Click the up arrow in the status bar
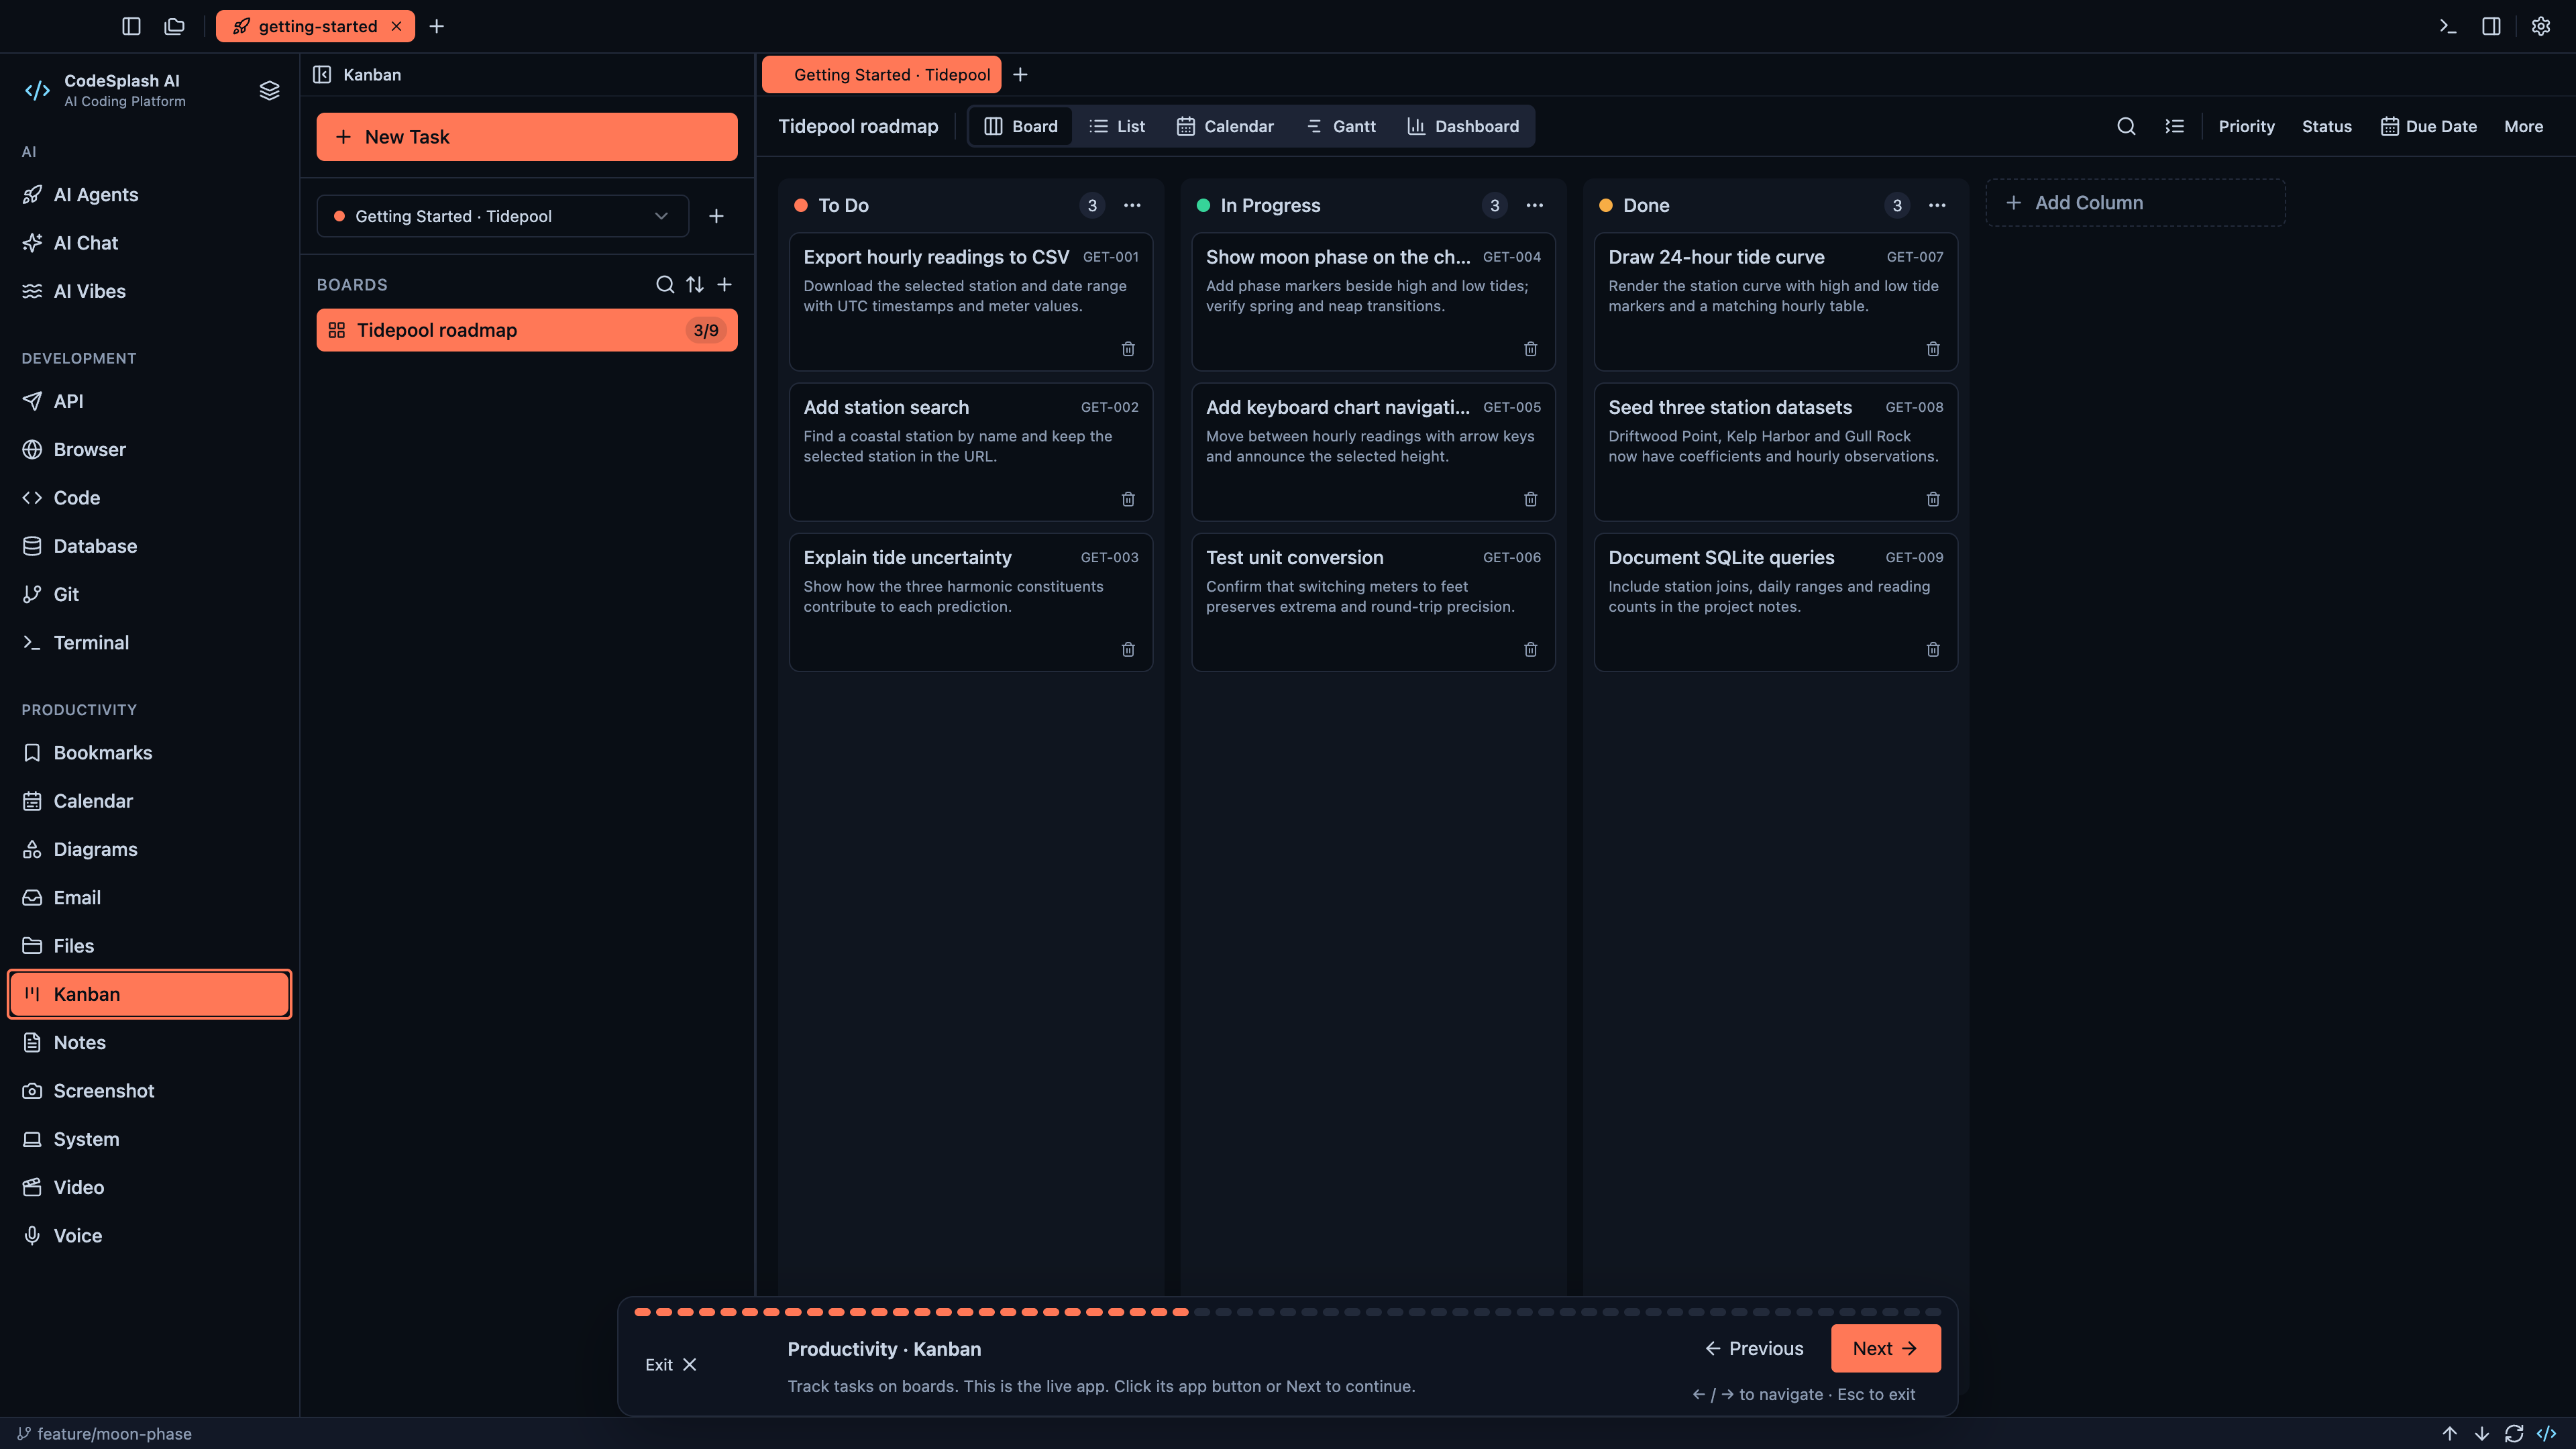Viewport: 2576px width, 1449px height. [x=2450, y=1433]
